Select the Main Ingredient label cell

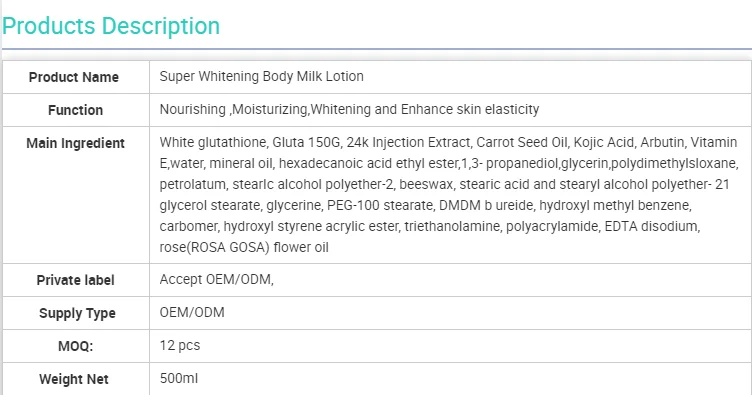coord(76,195)
